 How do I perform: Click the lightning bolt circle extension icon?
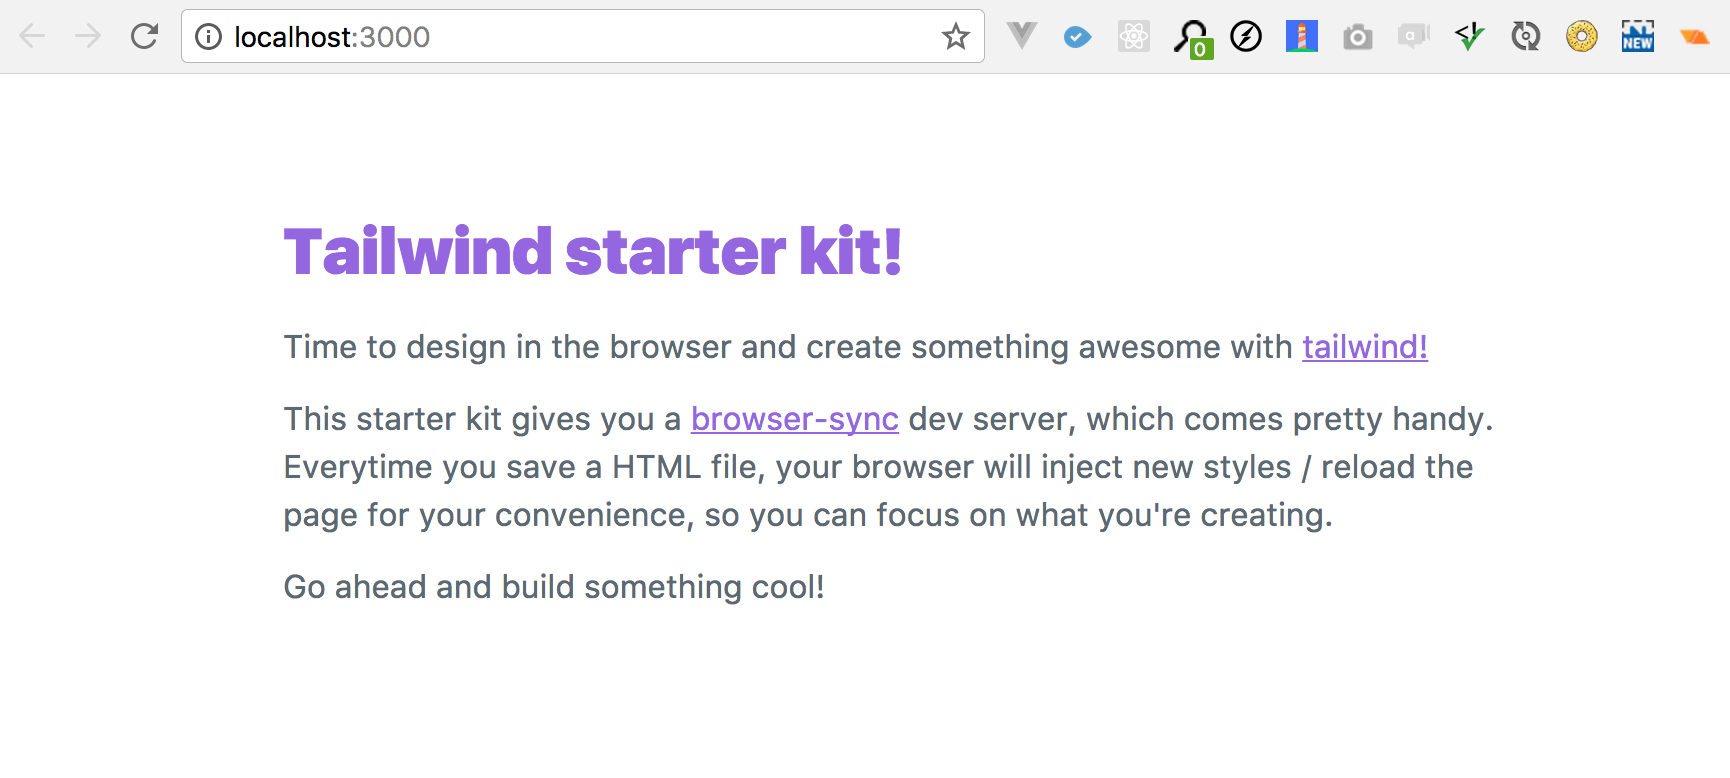pyautogui.click(x=1246, y=37)
